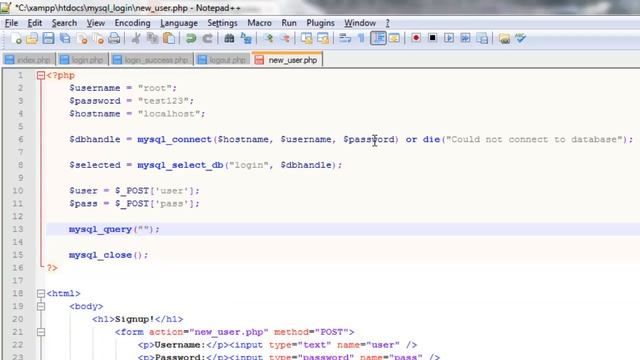640x360 pixels.
Task: Run macro multiple times icon
Action: (465, 38)
